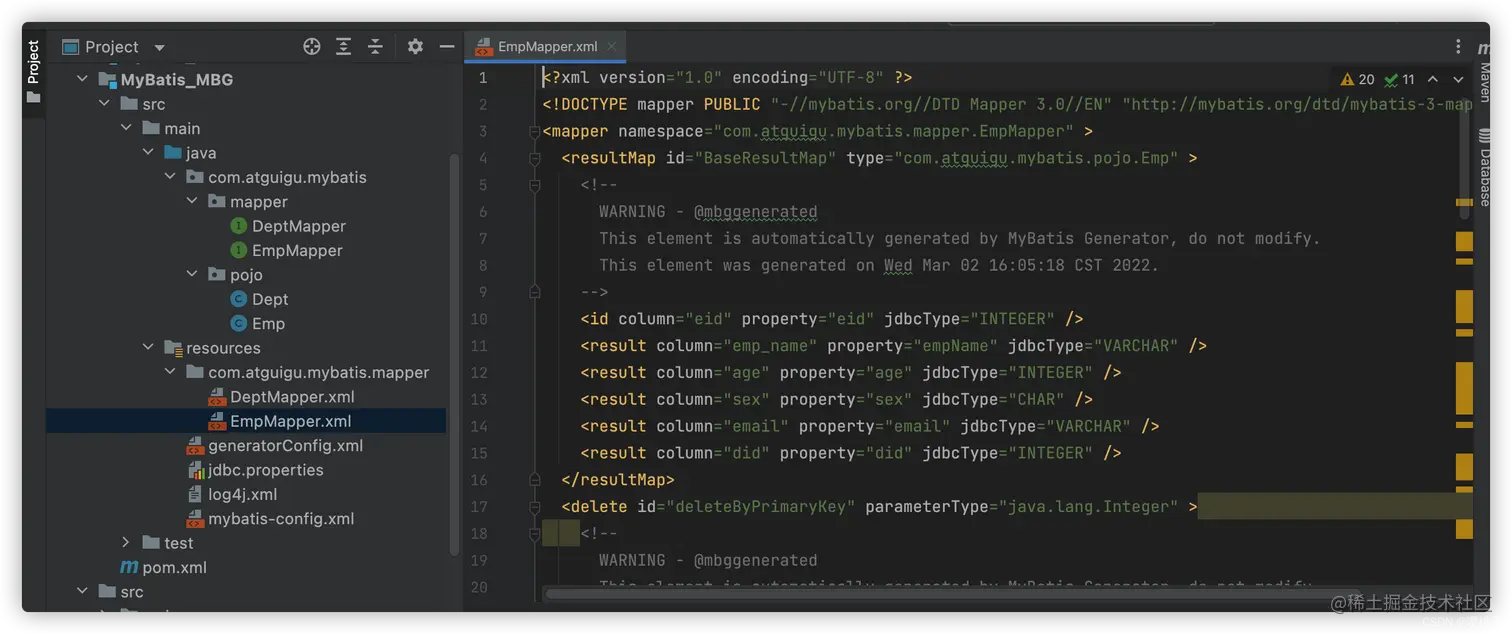Open the editor tabs more options menu
Viewport: 1512px width, 634px height.
coord(1458,47)
